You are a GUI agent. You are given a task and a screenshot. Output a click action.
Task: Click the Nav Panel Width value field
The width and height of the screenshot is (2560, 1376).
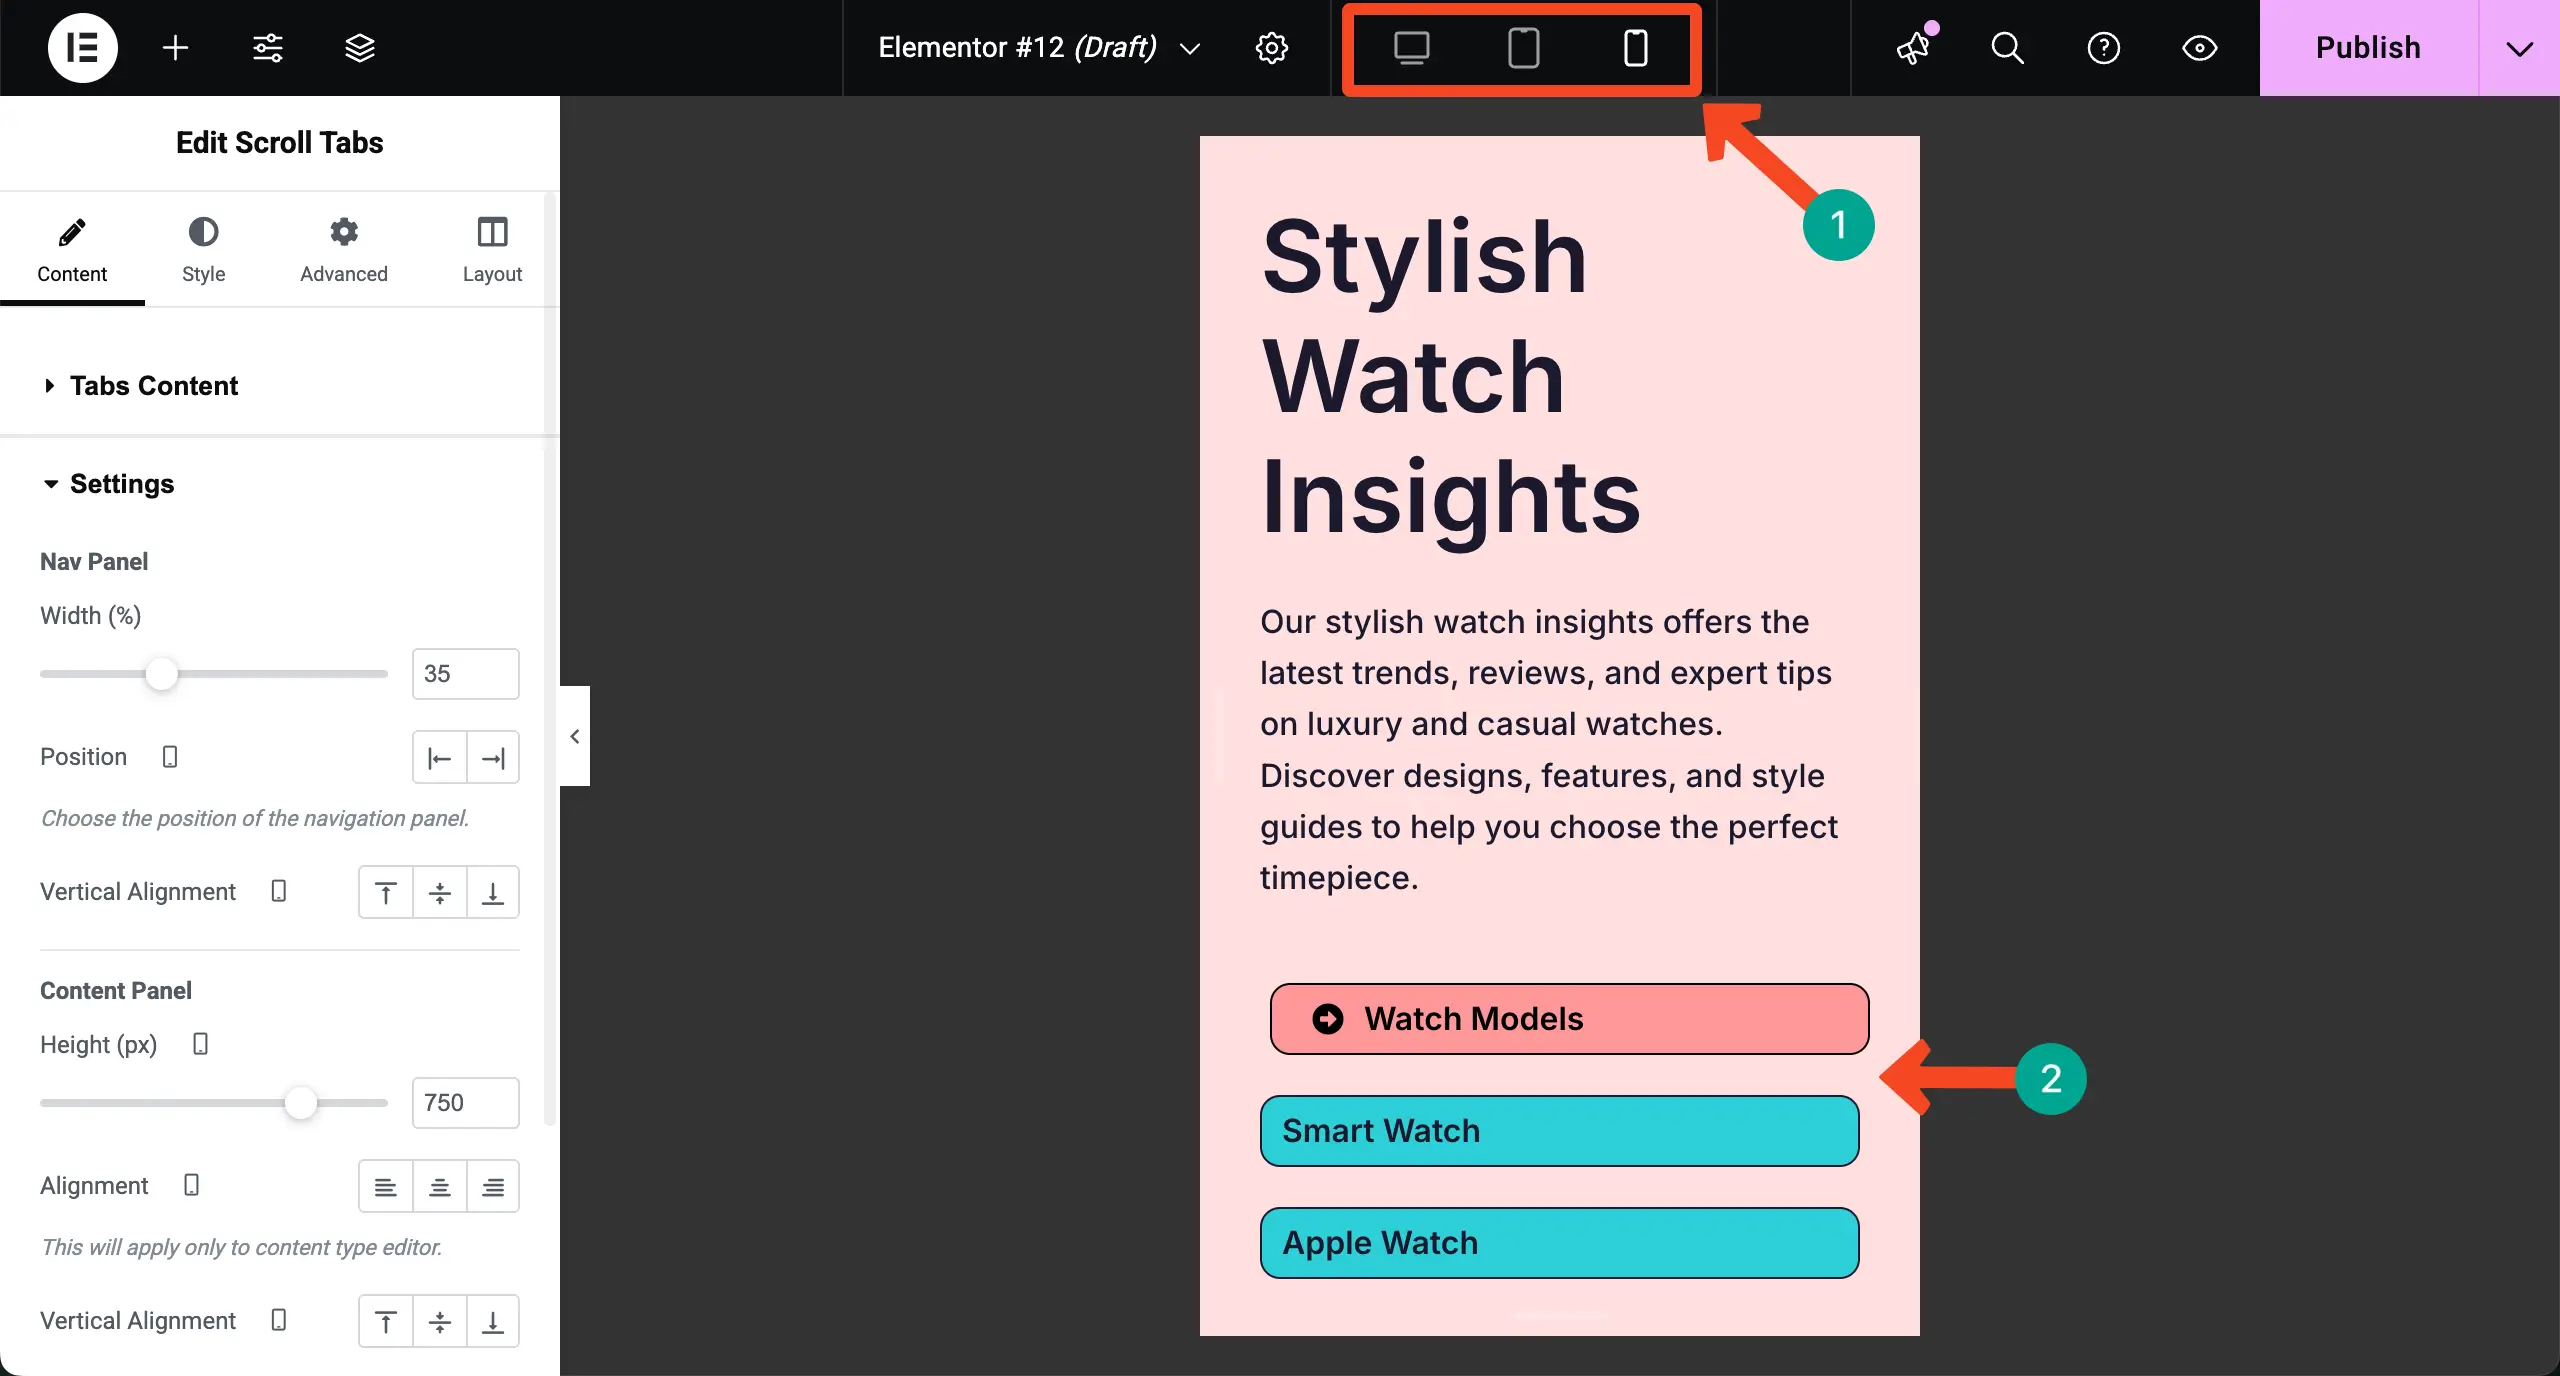465,674
